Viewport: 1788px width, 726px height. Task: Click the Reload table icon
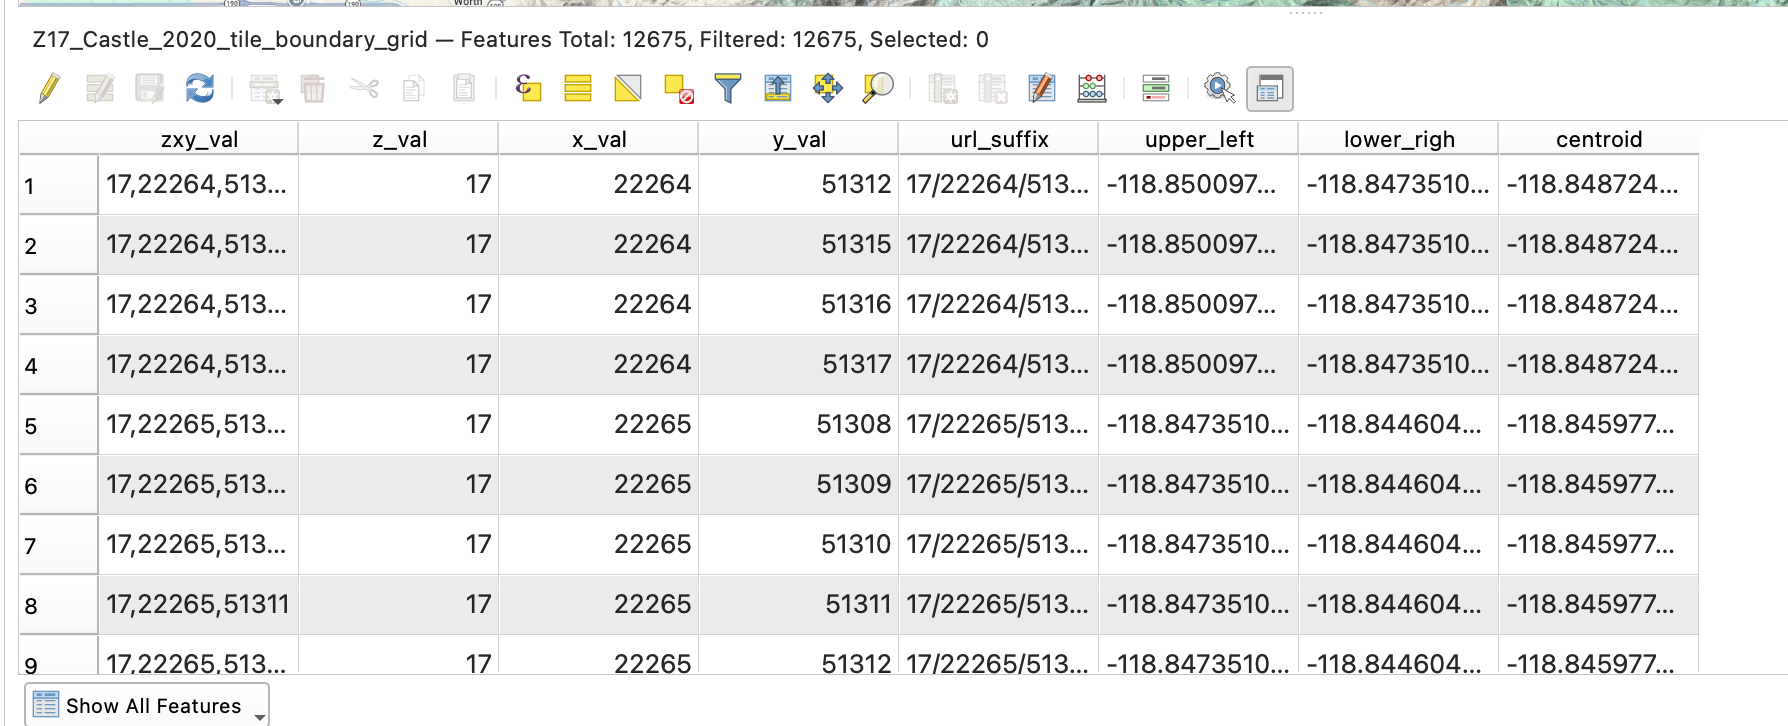[x=200, y=89]
